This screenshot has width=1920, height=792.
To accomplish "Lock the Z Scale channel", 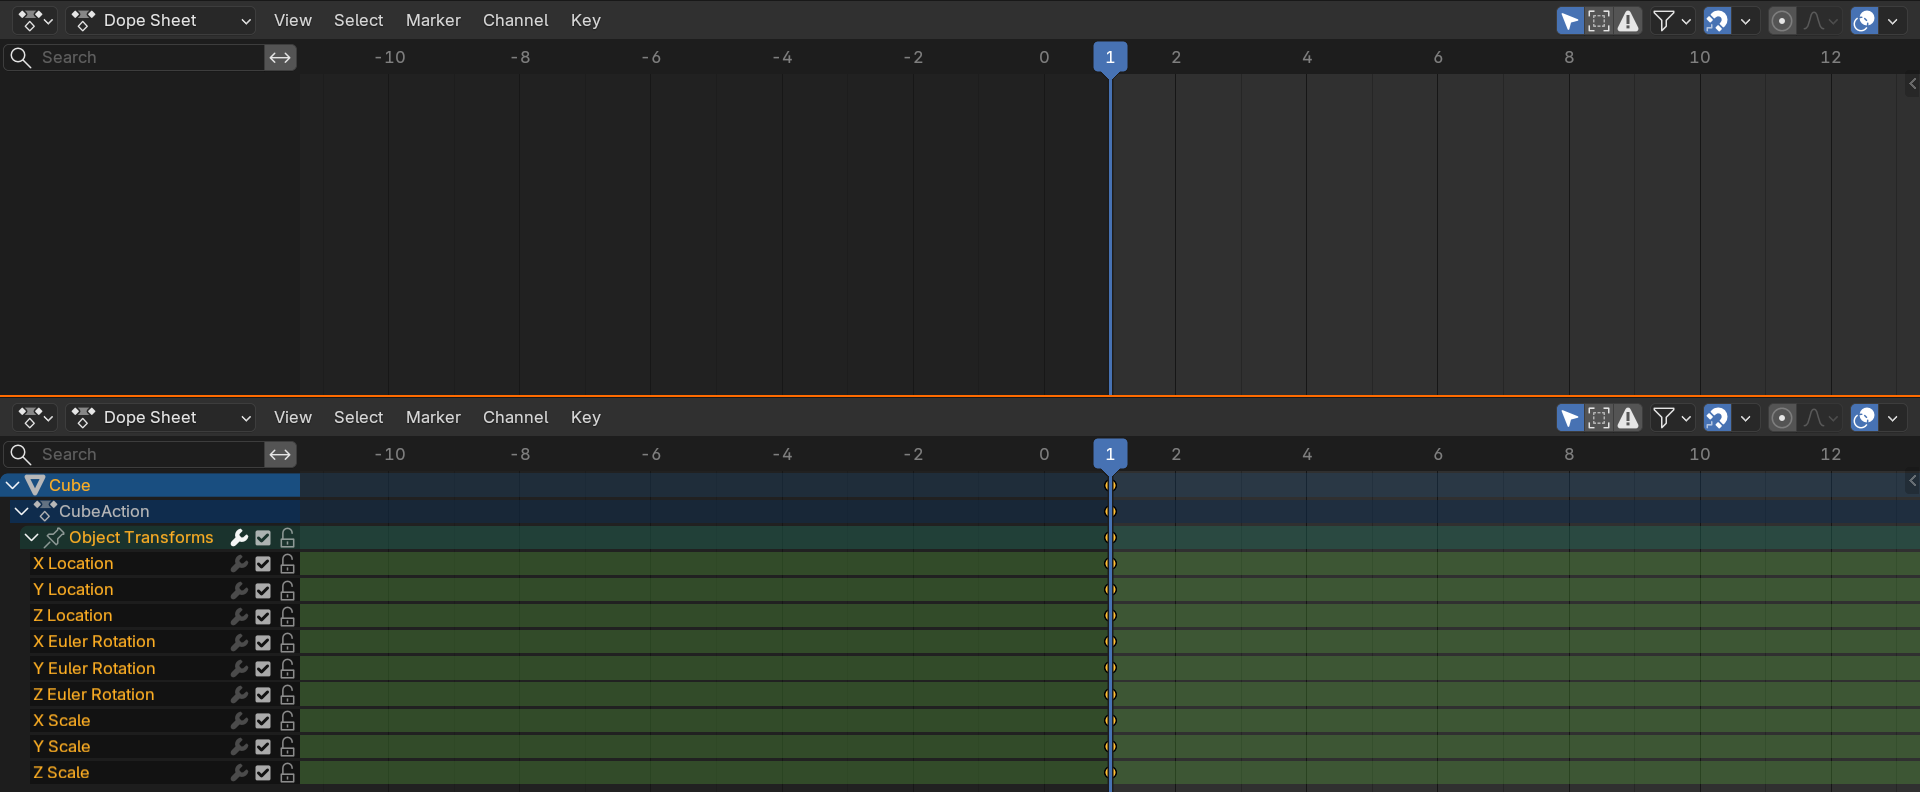I will pos(288,772).
